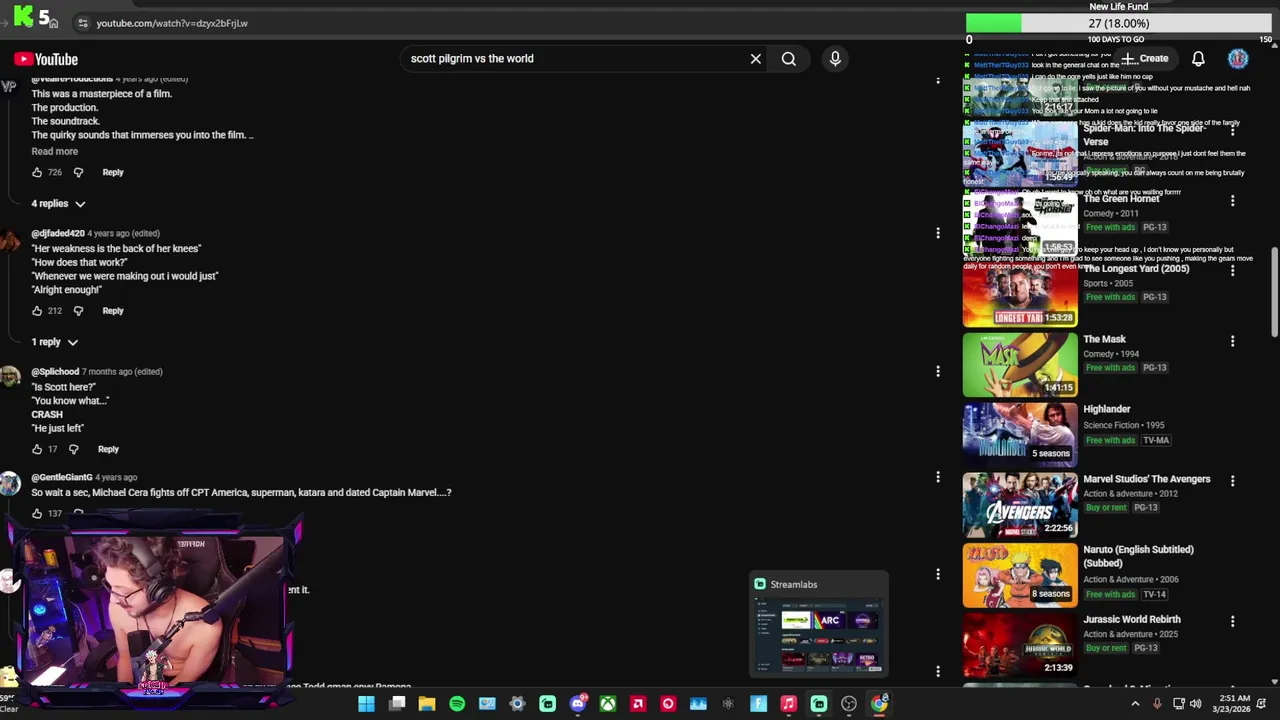Click 'Highlander' video title
The width and height of the screenshot is (1280, 720).
(1107, 409)
